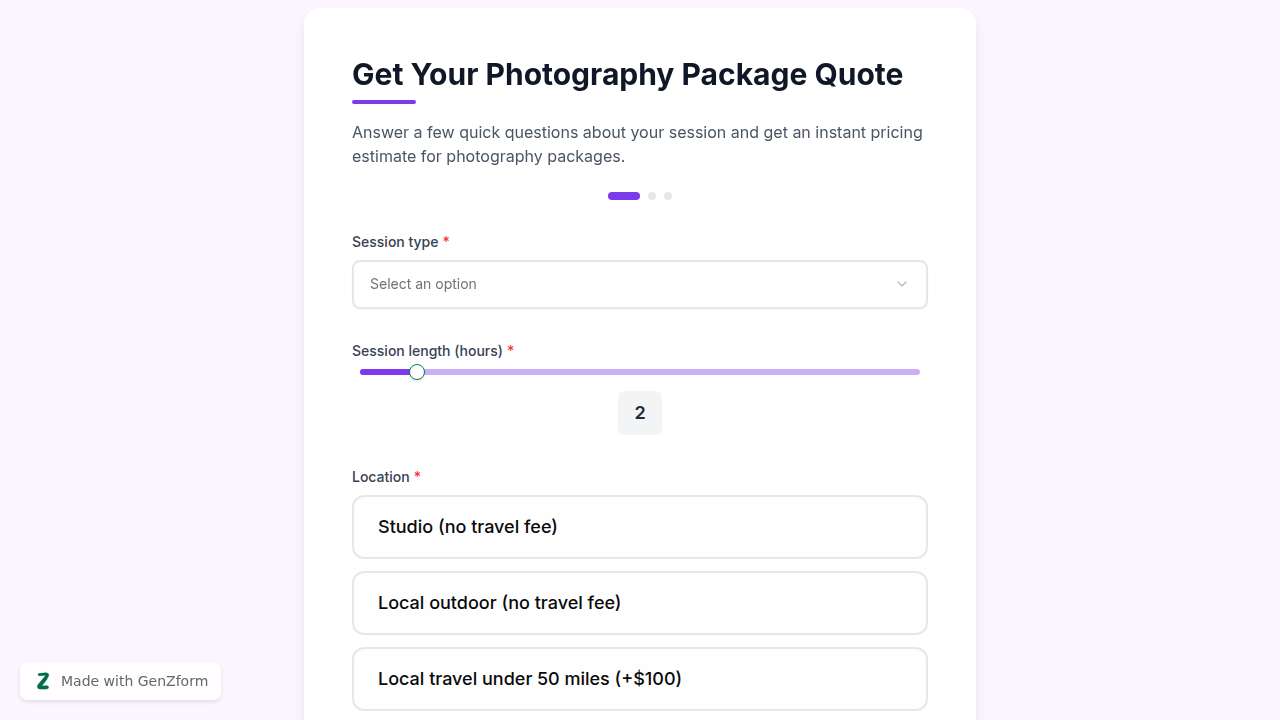Click the session length slider handle
Screen dimensions: 1280x720
417,372
